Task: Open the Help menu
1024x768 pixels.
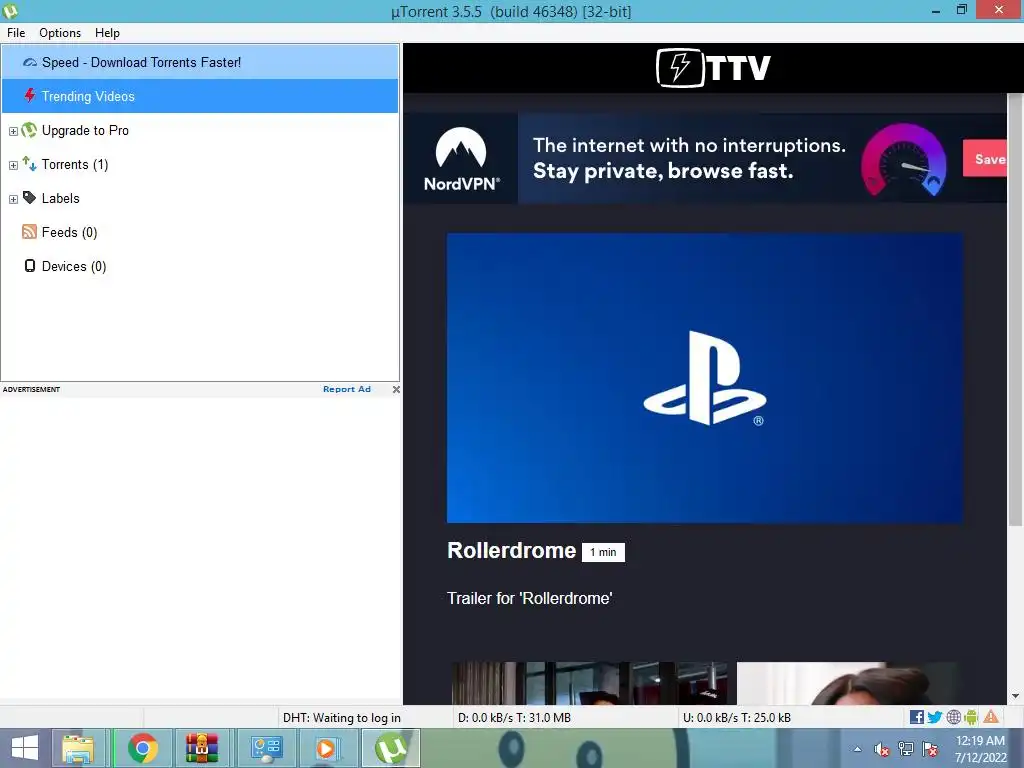Action: (107, 33)
